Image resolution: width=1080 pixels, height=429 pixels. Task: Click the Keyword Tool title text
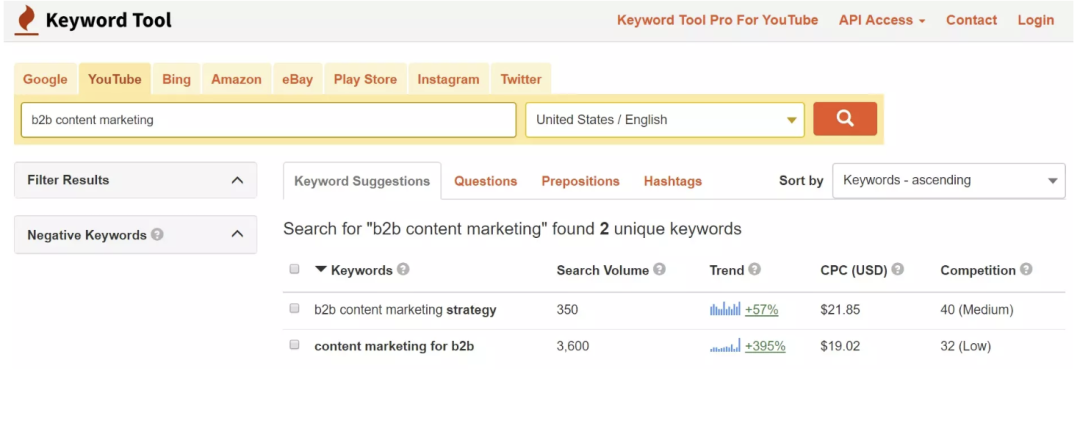coord(108,21)
